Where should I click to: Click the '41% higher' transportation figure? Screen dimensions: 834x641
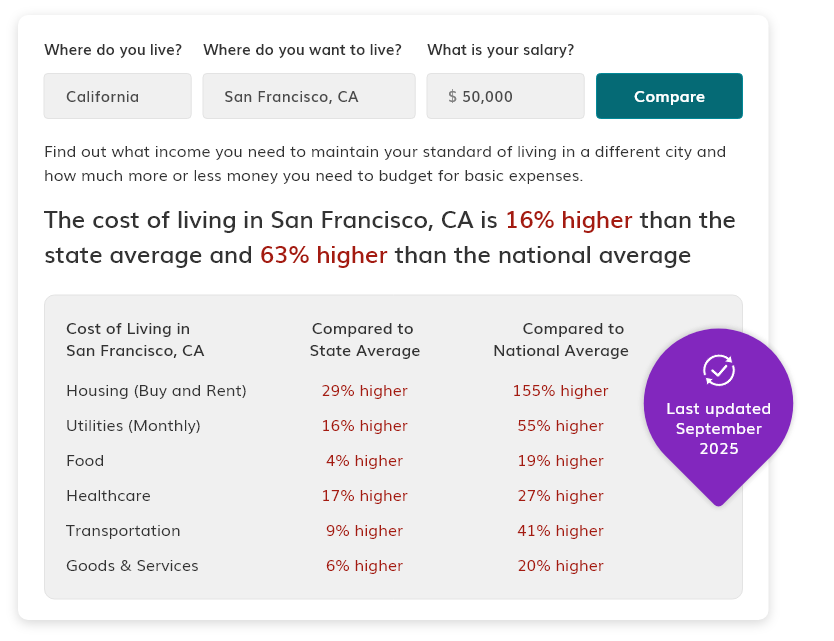point(560,530)
